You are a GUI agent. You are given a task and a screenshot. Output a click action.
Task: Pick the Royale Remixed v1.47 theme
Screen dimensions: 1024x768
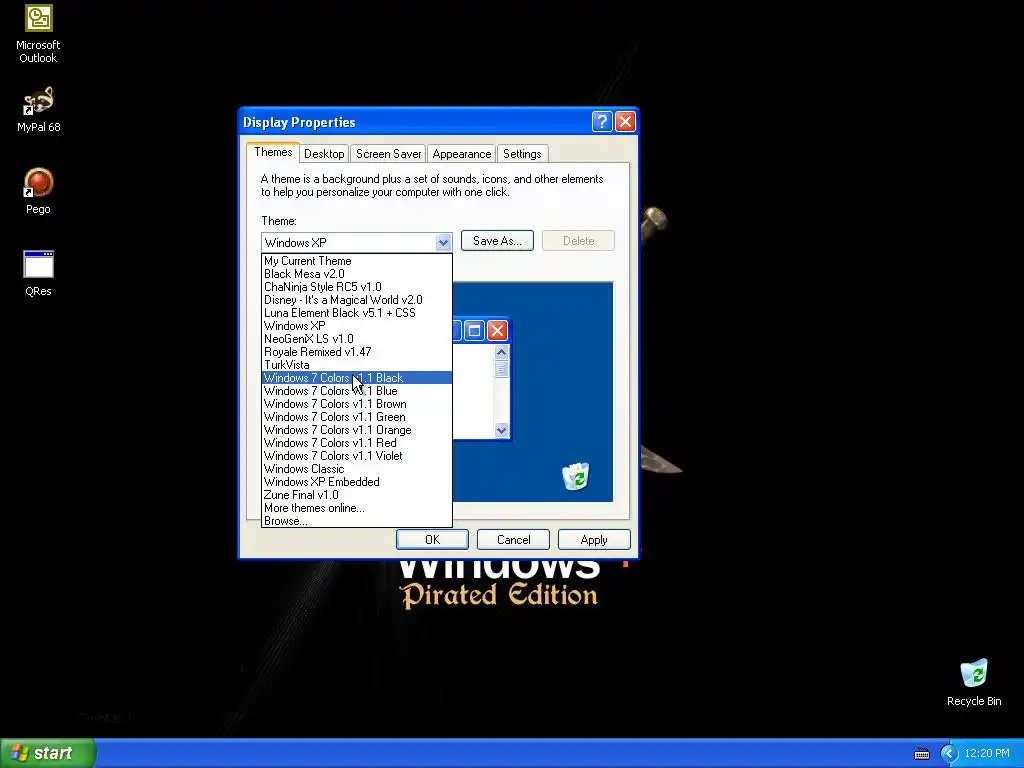point(357,352)
